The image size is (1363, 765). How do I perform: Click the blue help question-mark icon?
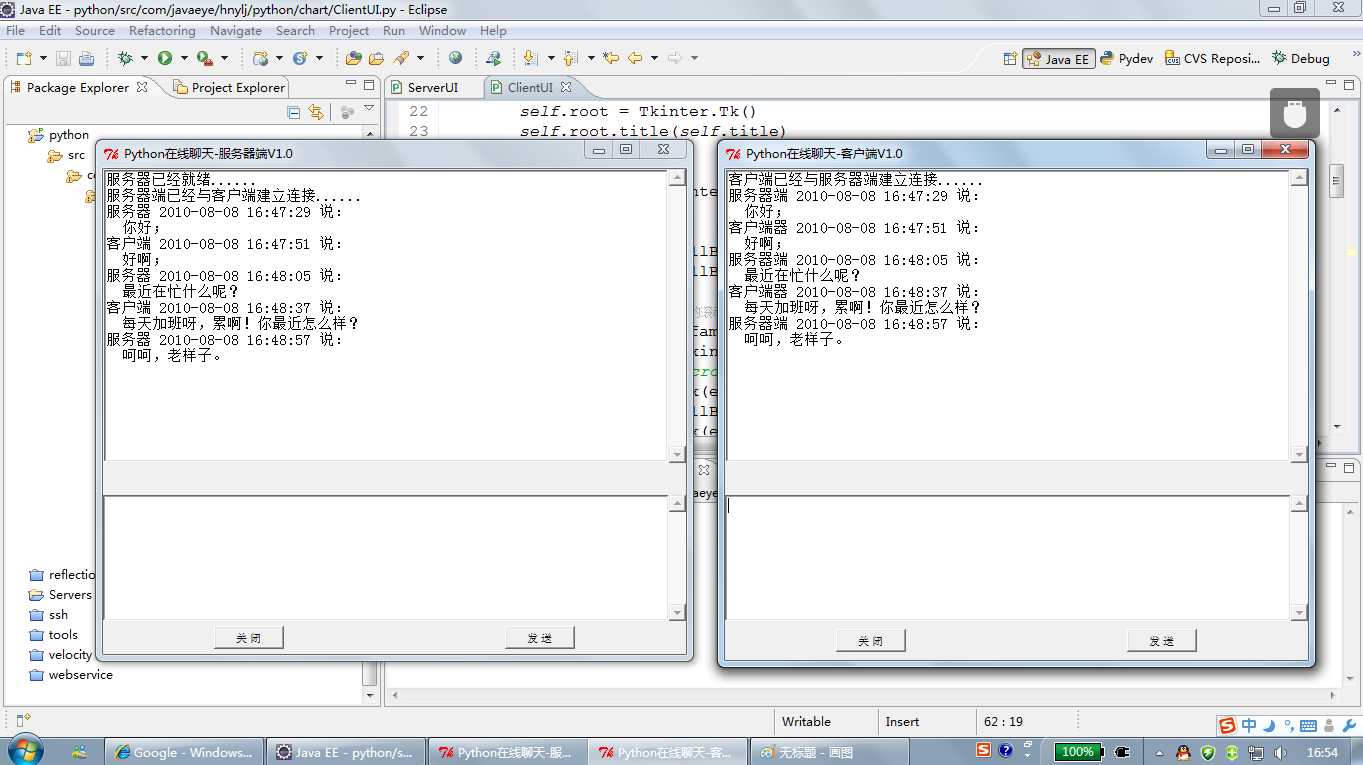pyautogui.click(x=1006, y=750)
